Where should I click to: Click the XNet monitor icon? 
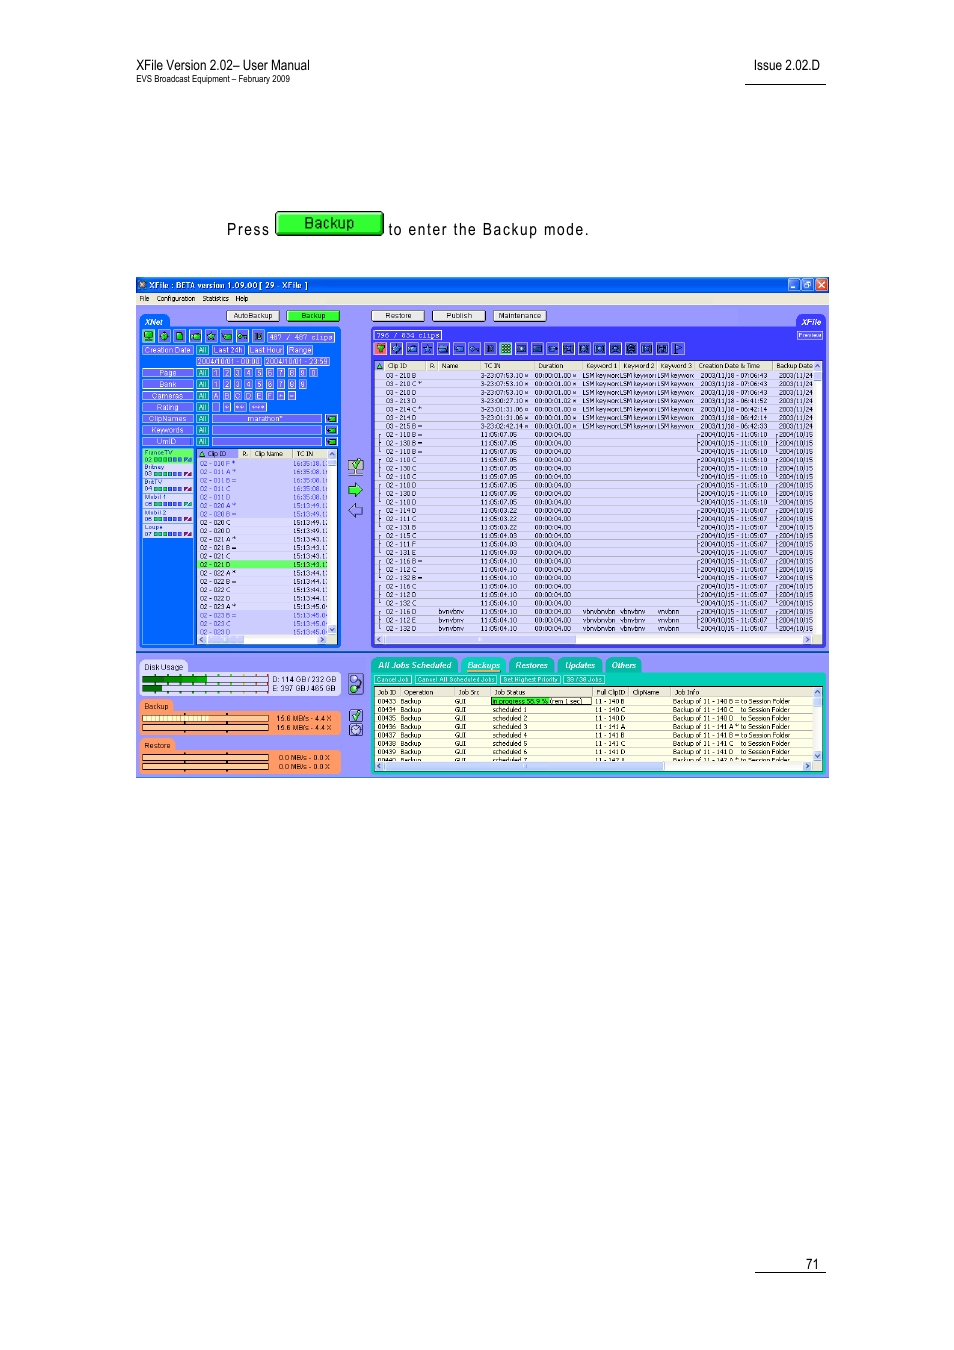point(148,336)
